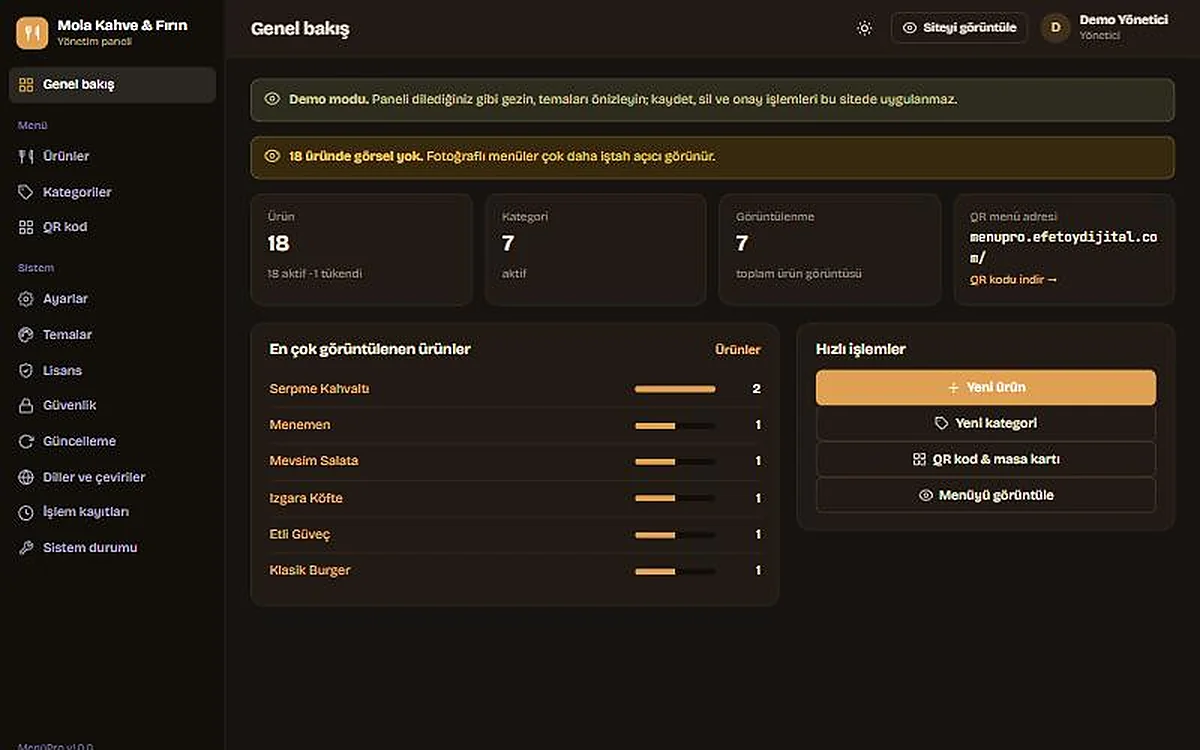The image size is (1200, 750).
Task: Click the Lisans shield icon
Action: 26,370
